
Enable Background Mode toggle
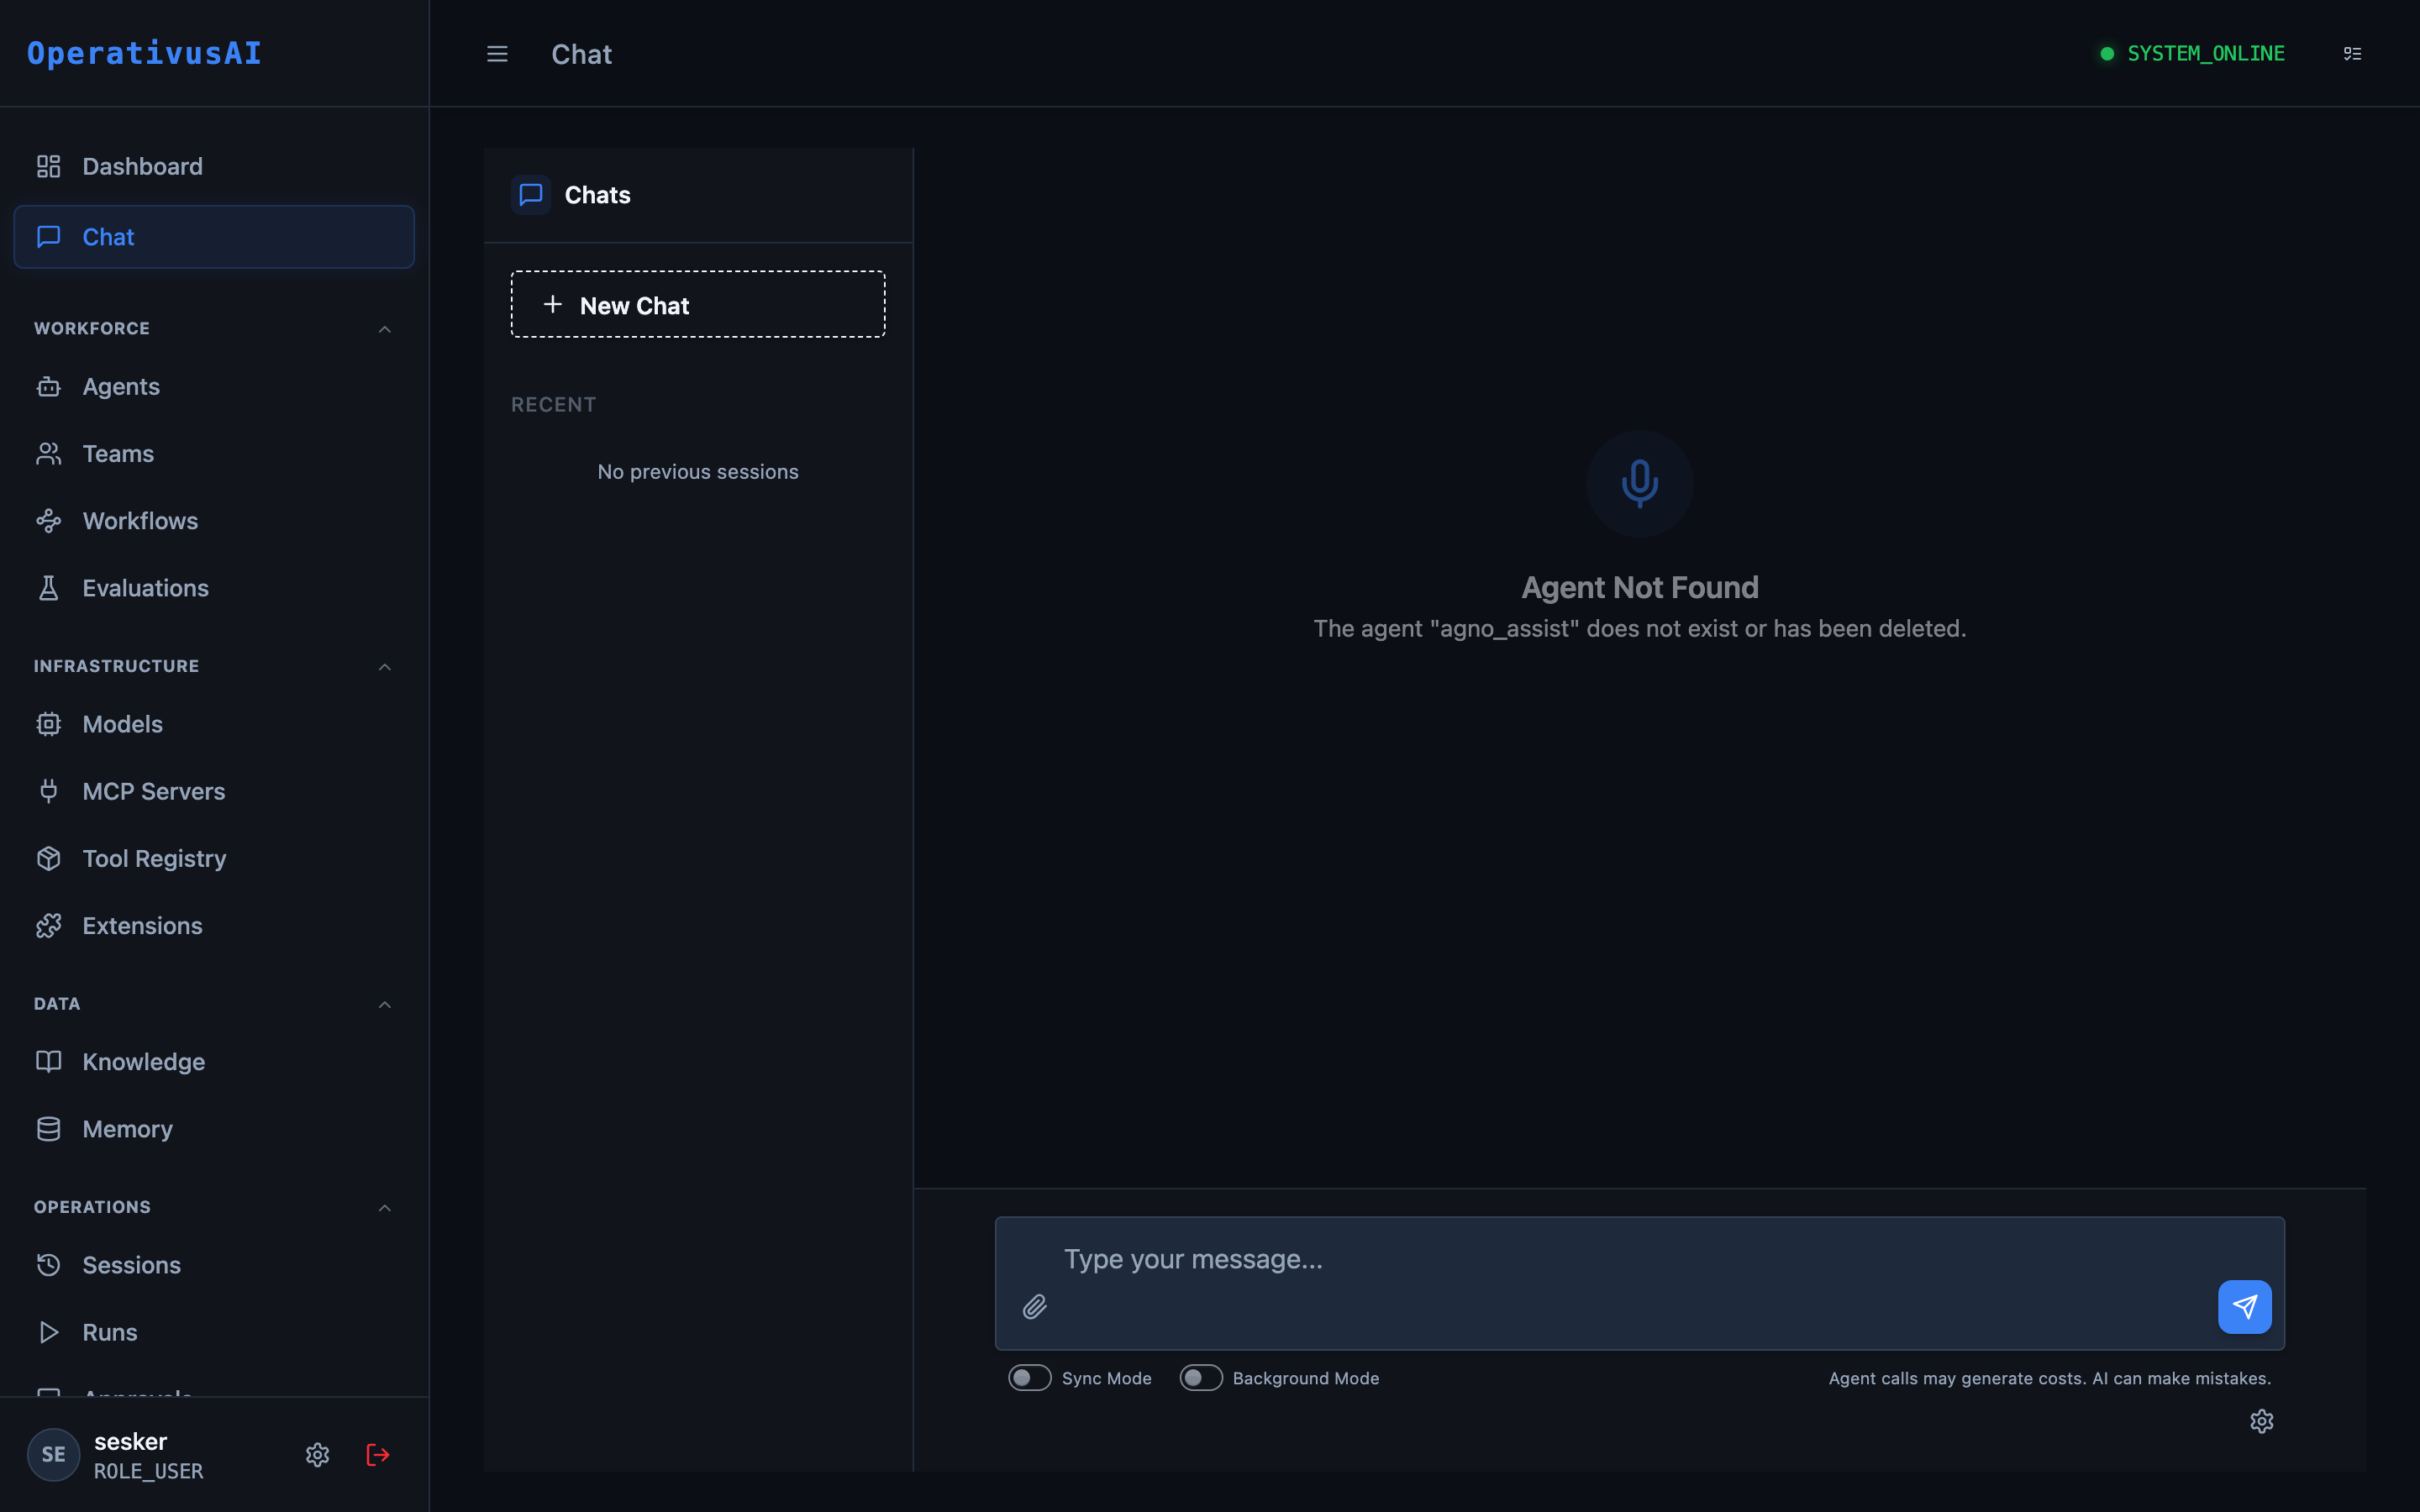tap(1200, 1378)
